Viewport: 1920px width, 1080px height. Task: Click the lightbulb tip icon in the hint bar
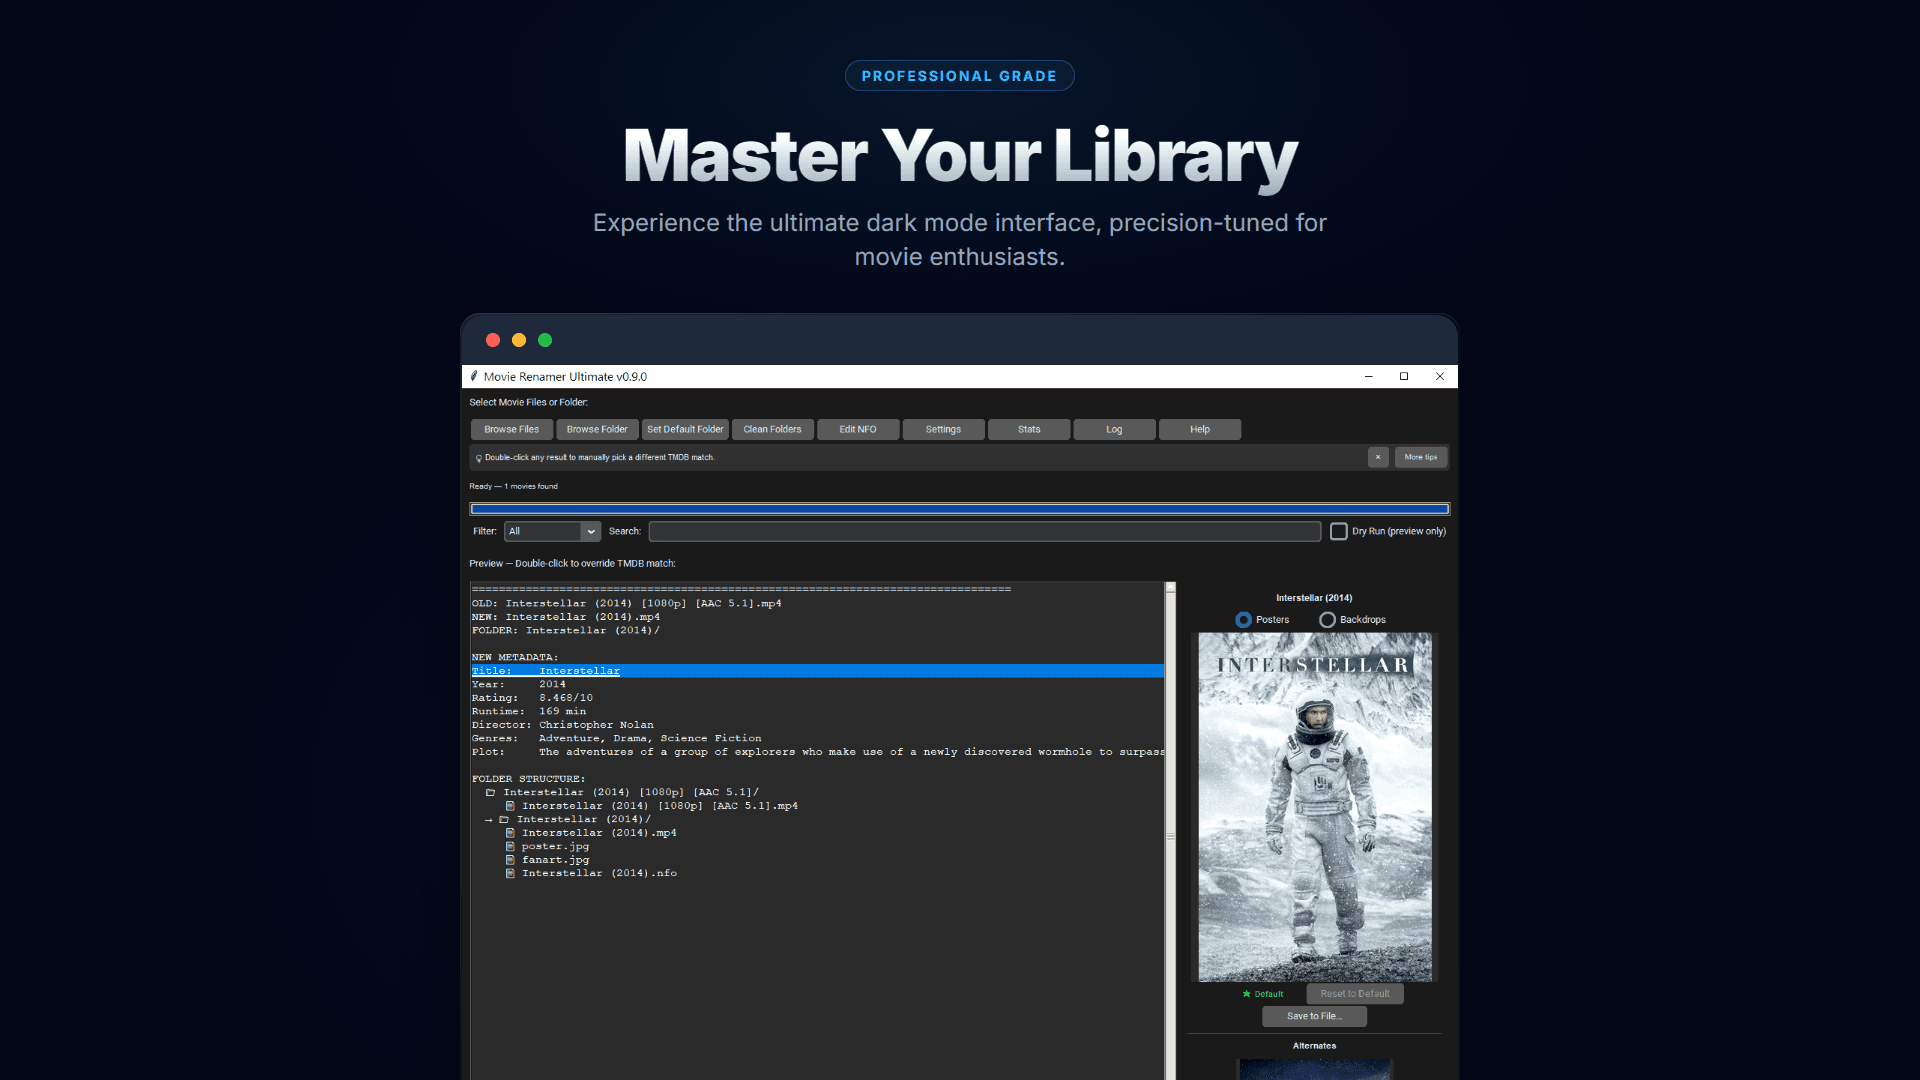478,457
